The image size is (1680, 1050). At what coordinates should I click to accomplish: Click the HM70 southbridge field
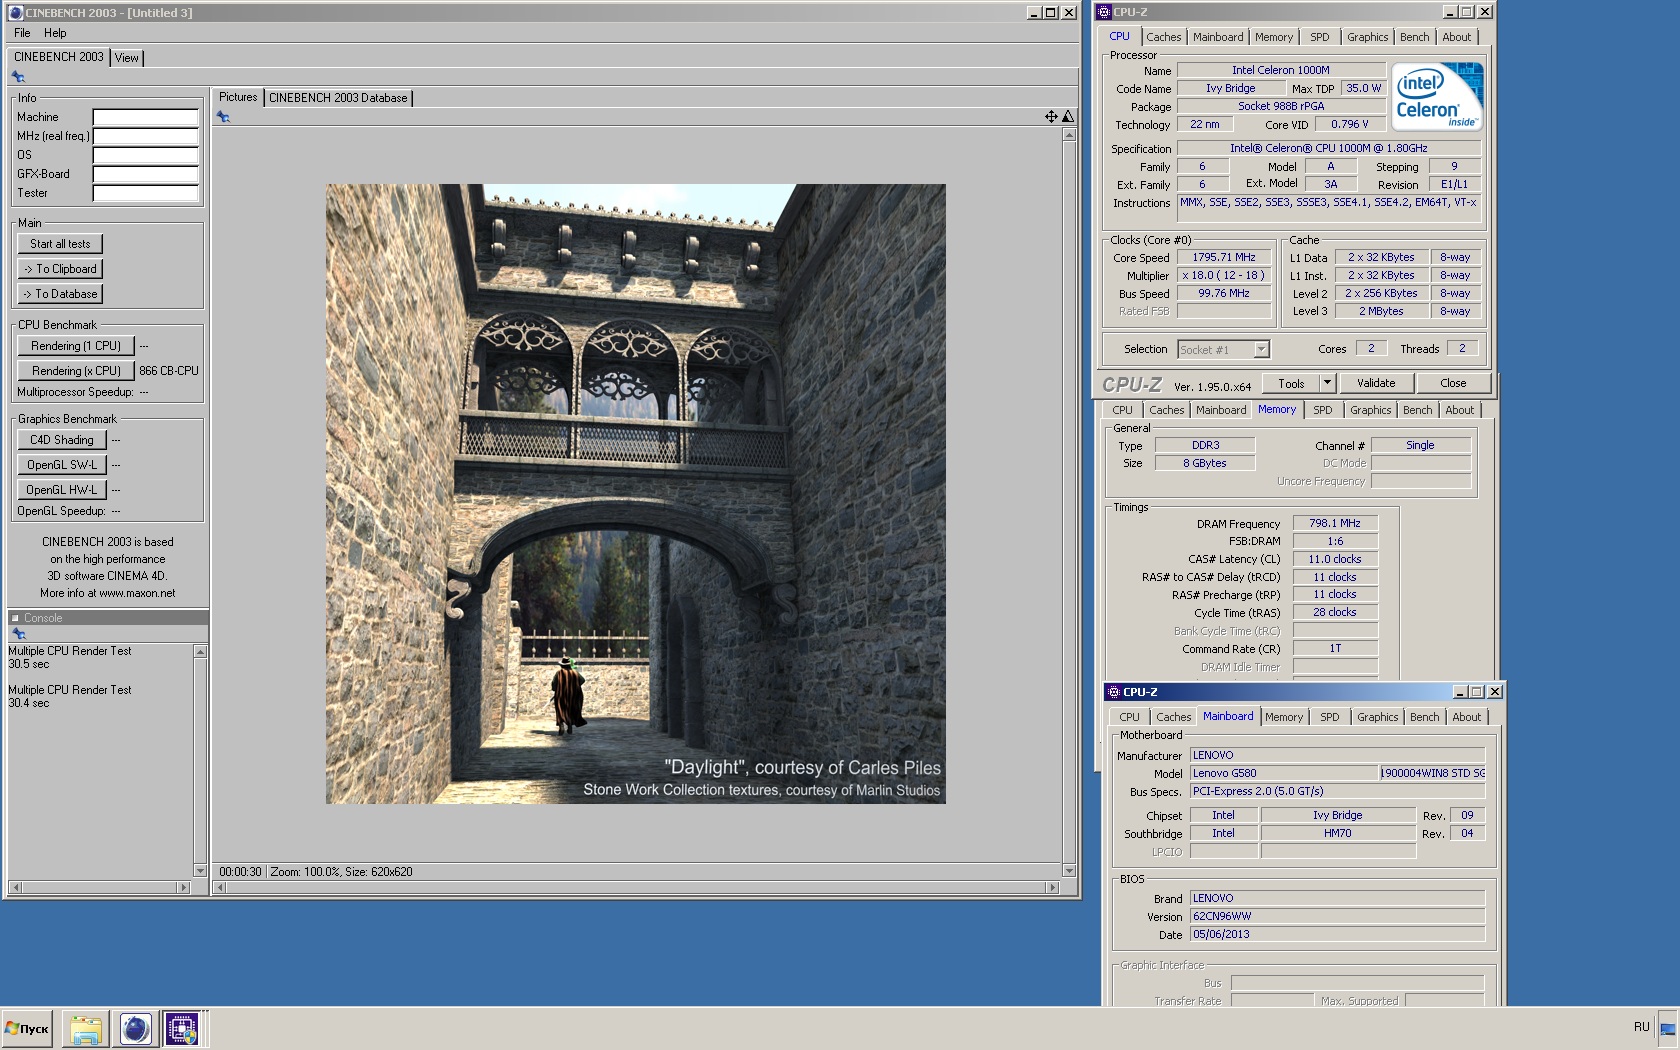coord(1337,833)
